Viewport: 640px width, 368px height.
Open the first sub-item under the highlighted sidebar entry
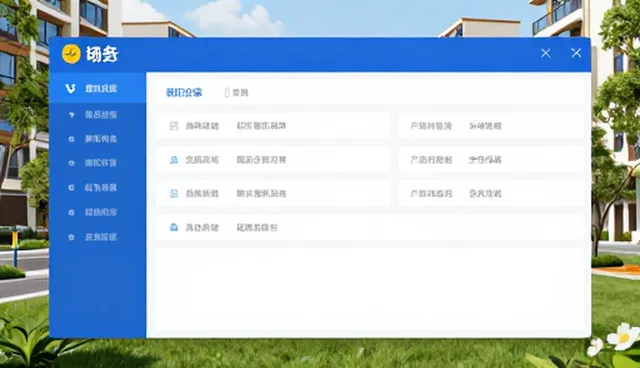[101, 115]
